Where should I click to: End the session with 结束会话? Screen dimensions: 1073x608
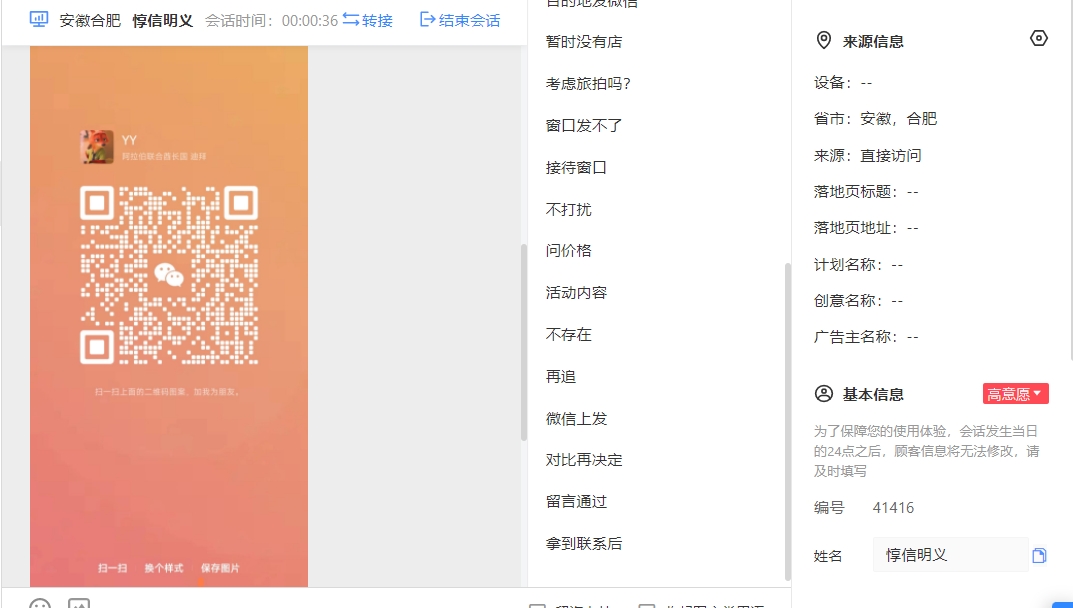pyautogui.click(x=460, y=21)
